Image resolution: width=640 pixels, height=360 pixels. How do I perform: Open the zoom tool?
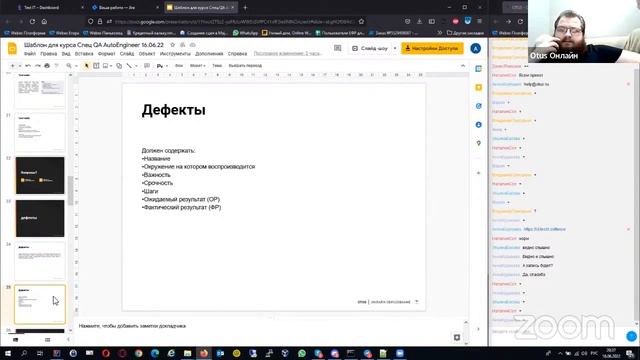(x=69, y=66)
